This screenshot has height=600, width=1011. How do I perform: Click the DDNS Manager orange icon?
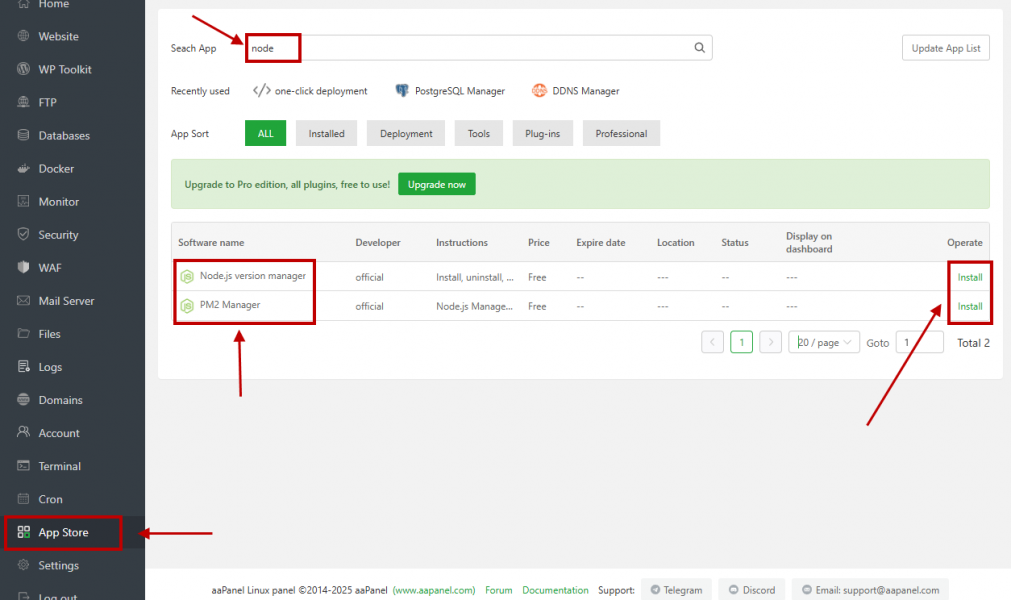[x=539, y=90]
